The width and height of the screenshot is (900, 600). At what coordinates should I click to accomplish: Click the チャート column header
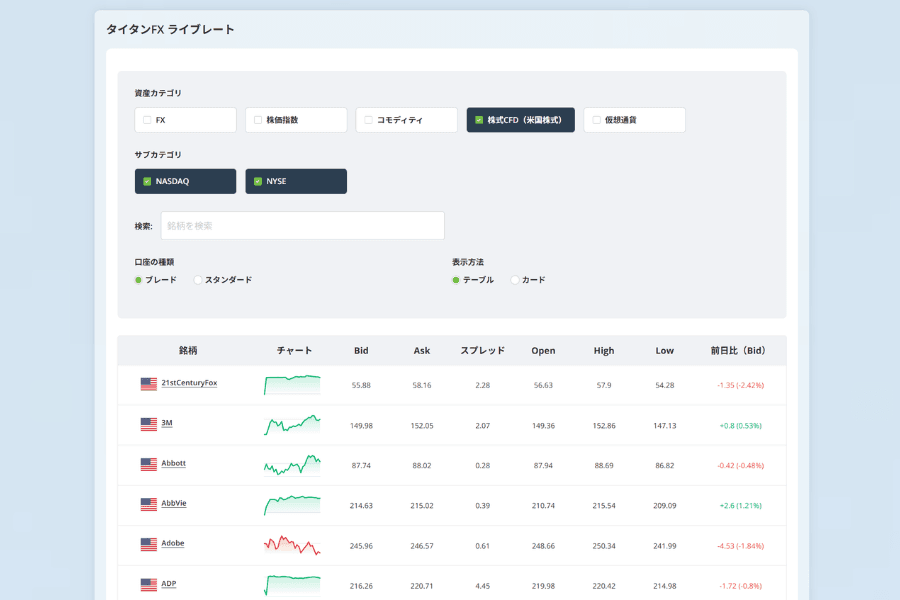coord(294,350)
